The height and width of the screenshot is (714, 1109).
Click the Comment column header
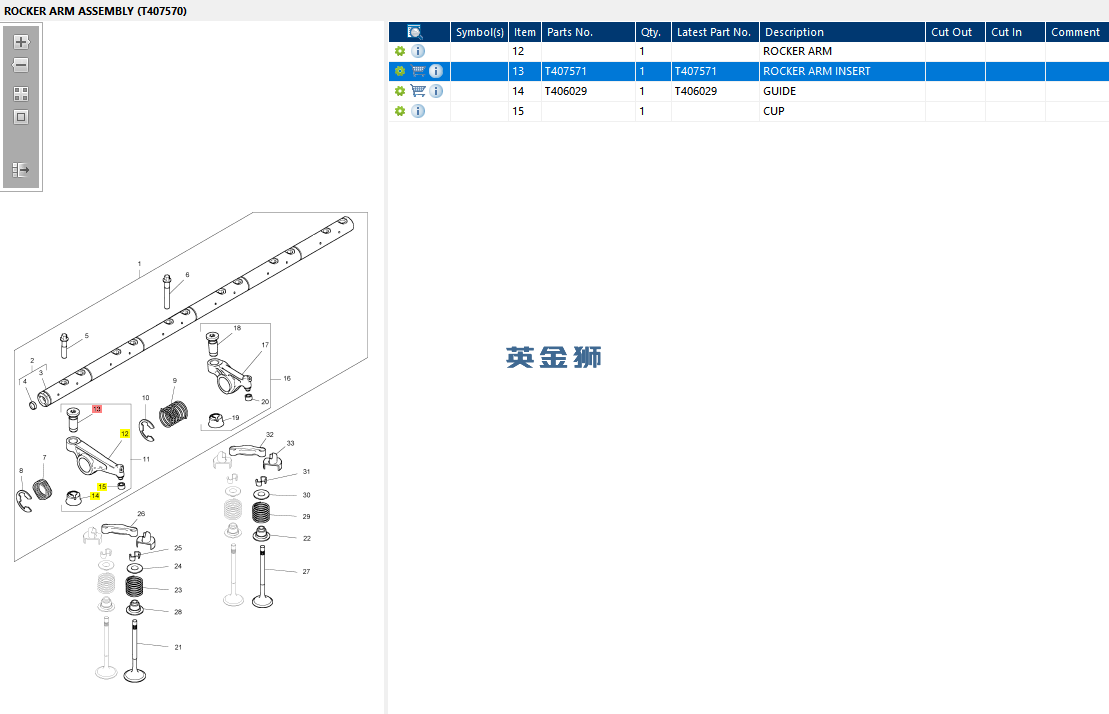point(1077,32)
